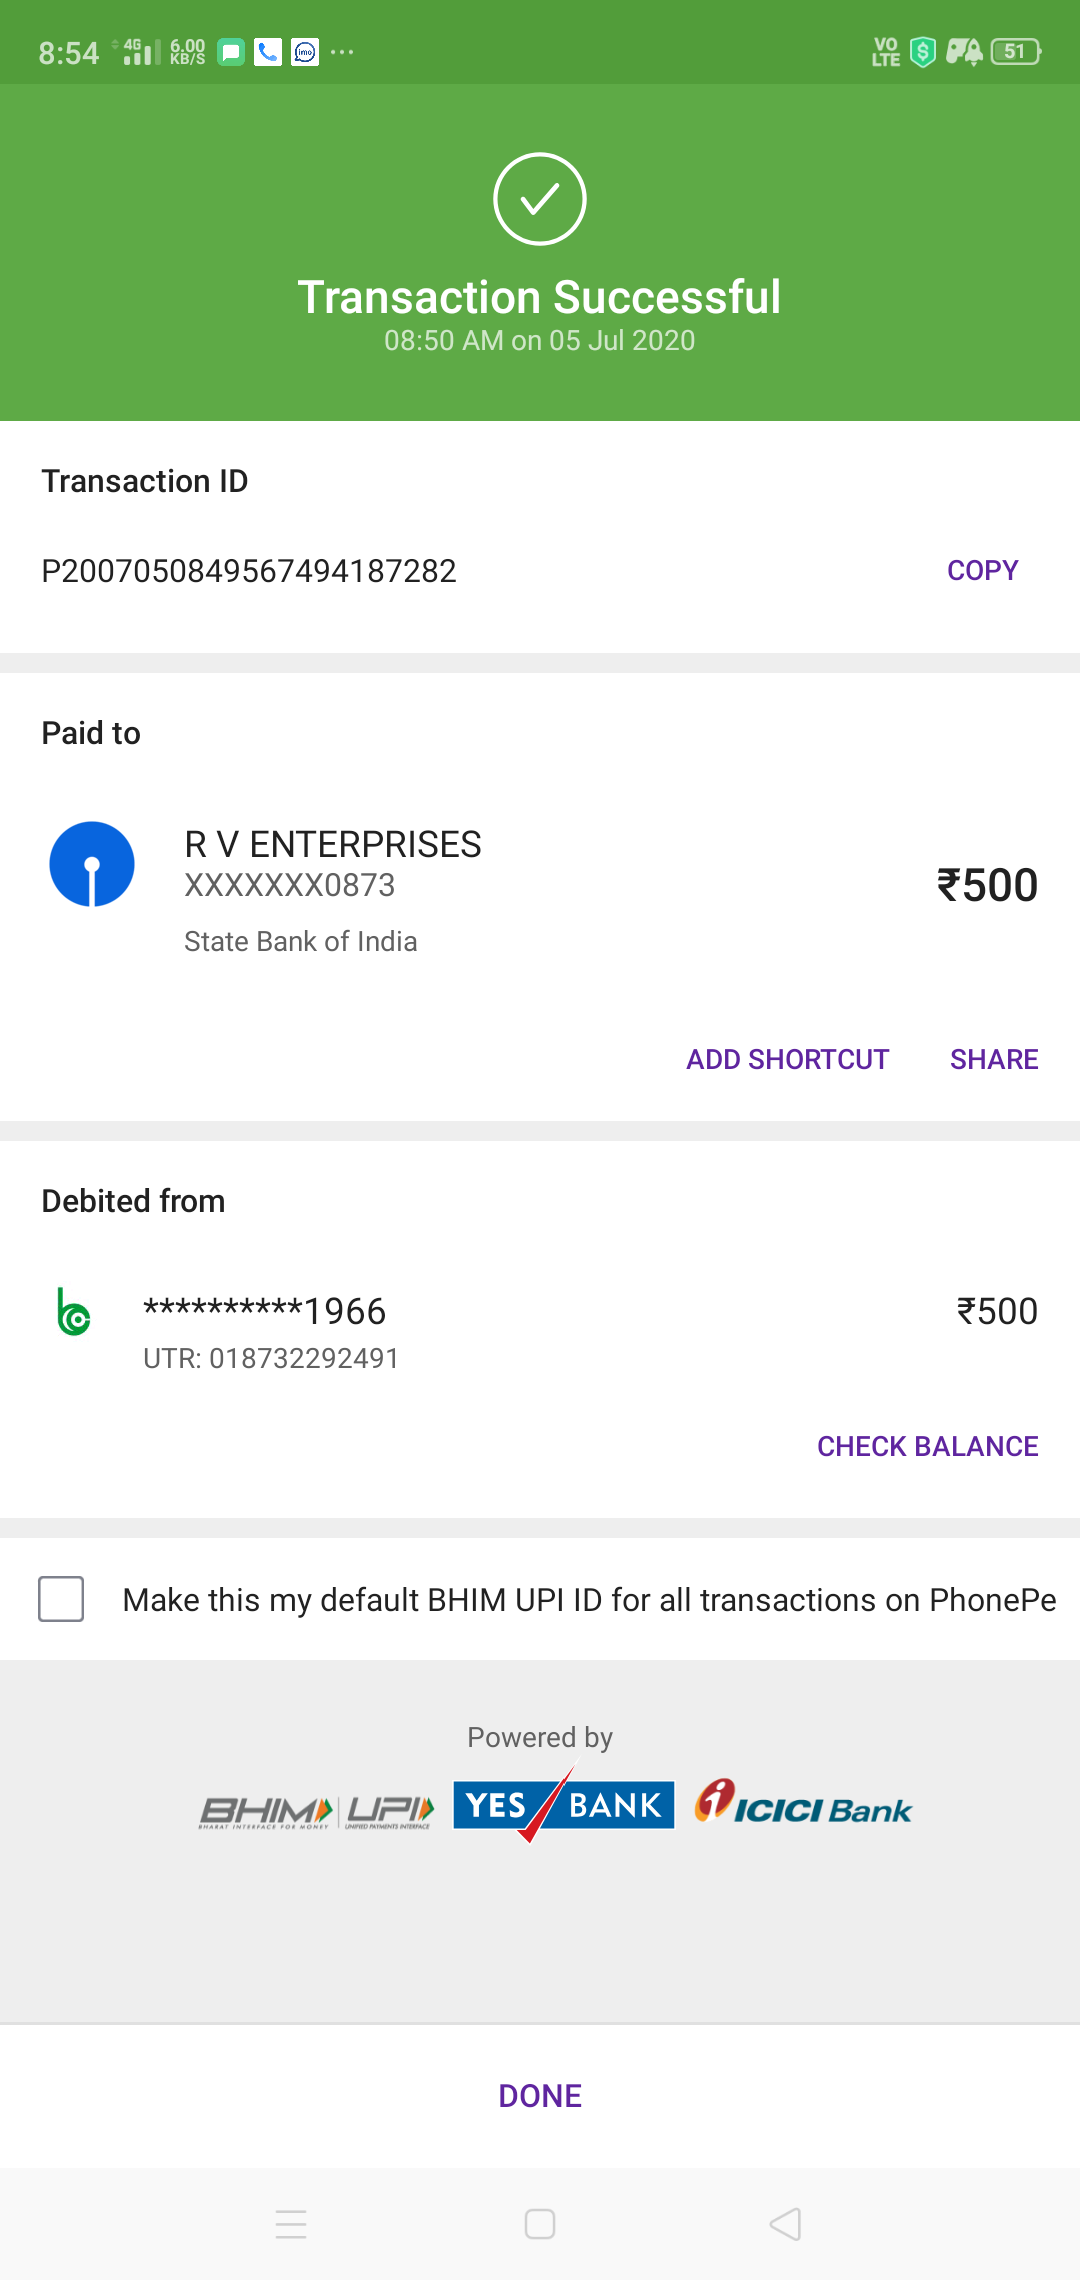
Task: Tap the YES BANK logo
Action: [x=563, y=1805]
